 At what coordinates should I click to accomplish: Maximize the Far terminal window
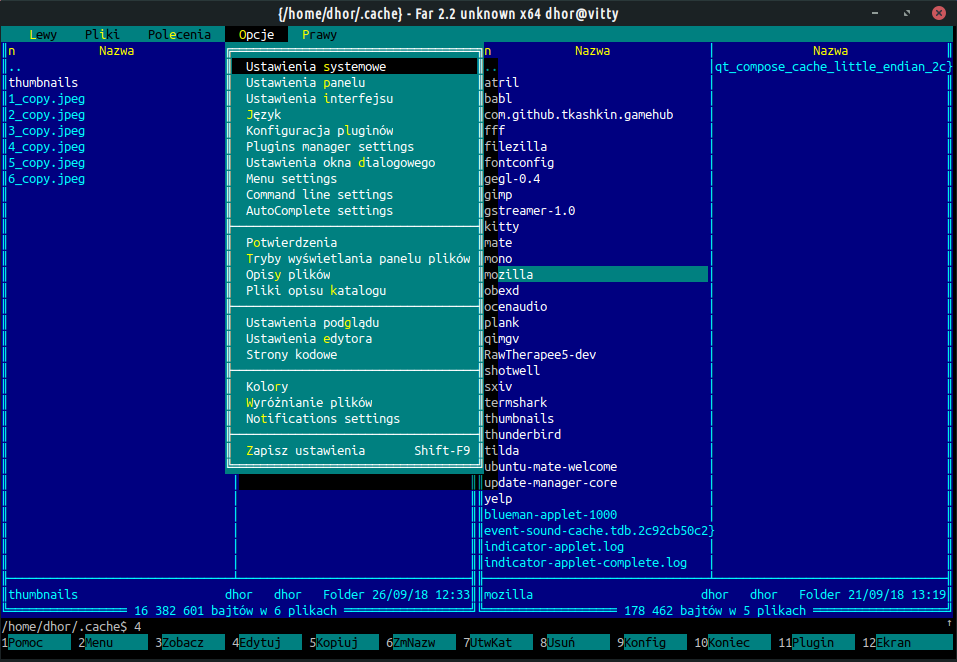[x=907, y=13]
